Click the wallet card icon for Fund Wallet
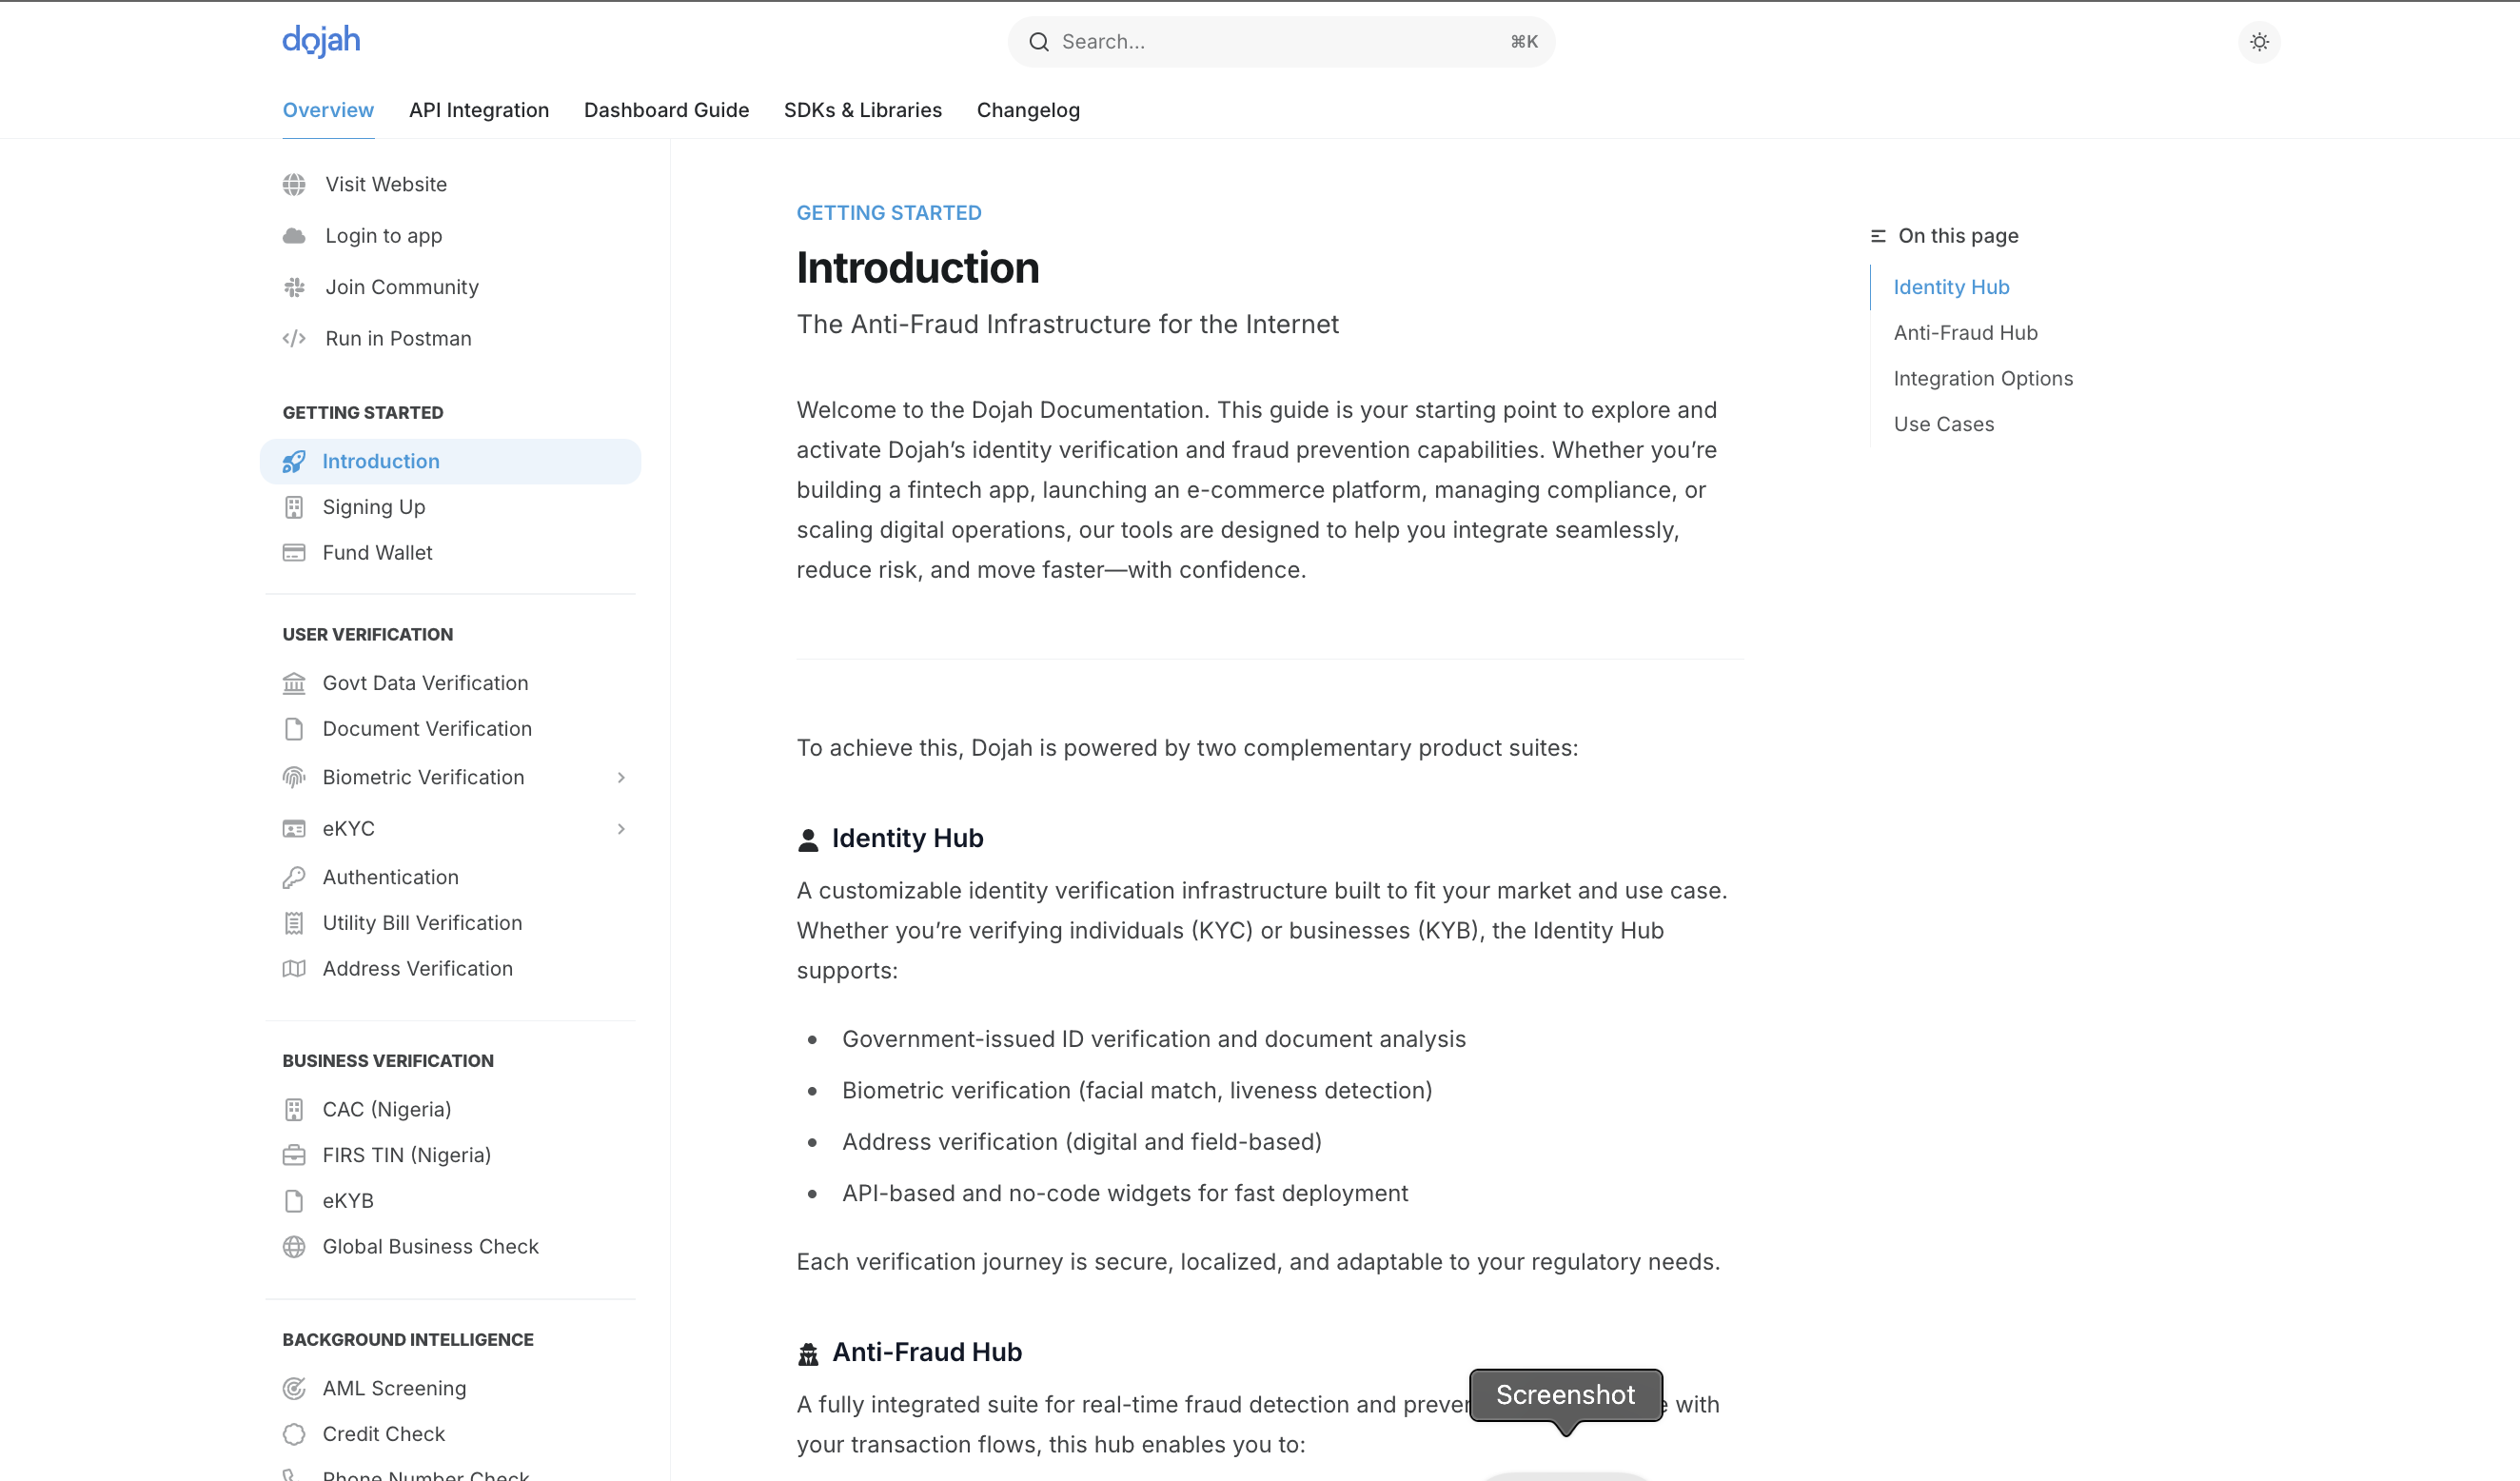2520x1481 pixels. [x=294, y=553]
